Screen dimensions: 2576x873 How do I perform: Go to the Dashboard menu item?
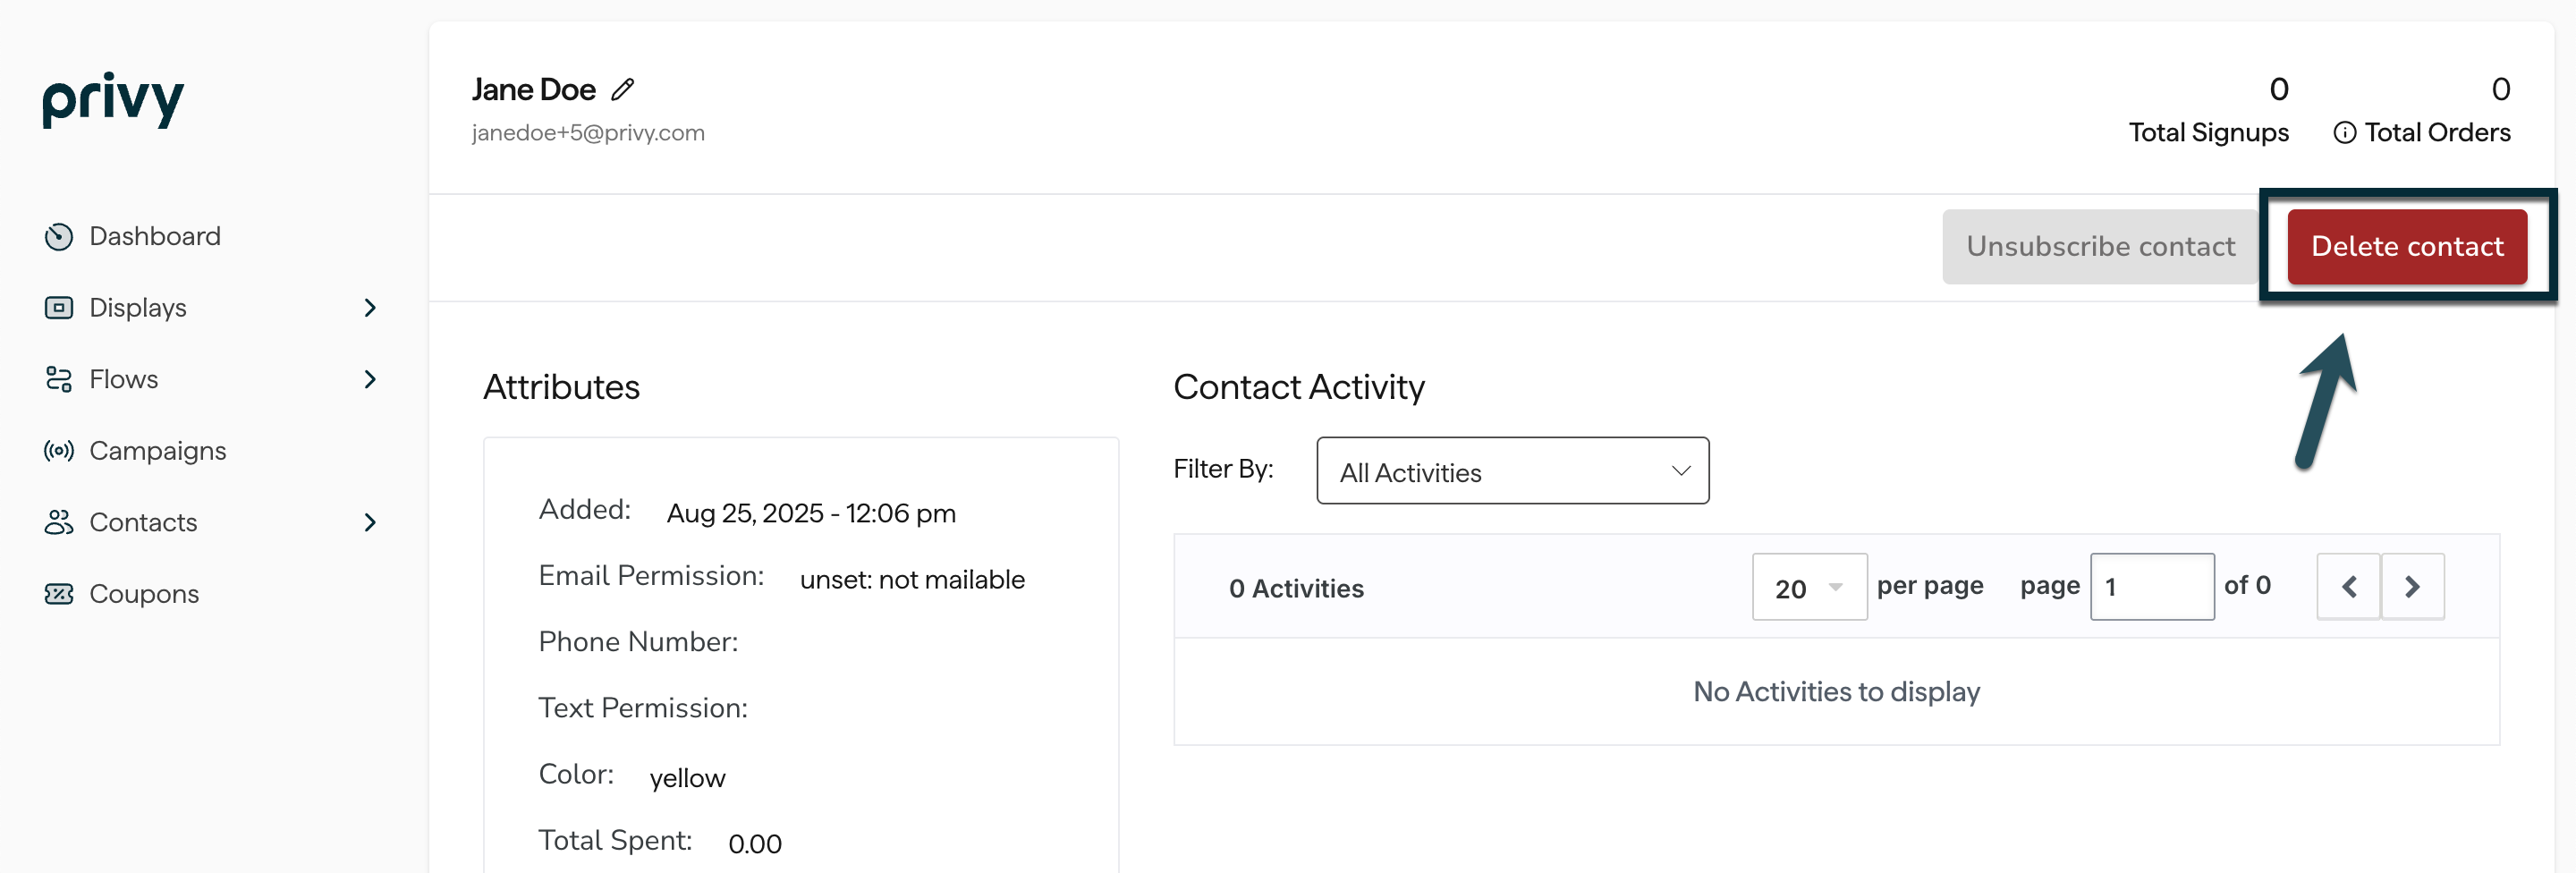click(x=154, y=237)
